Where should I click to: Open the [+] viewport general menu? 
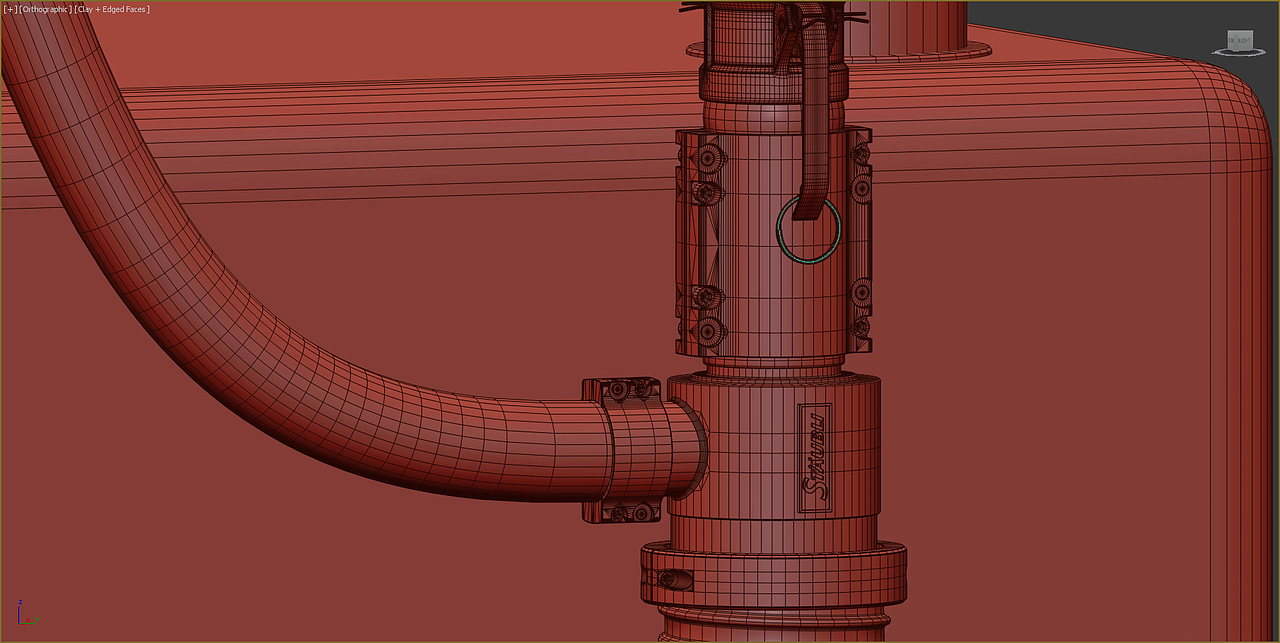(x=12, y=8)
